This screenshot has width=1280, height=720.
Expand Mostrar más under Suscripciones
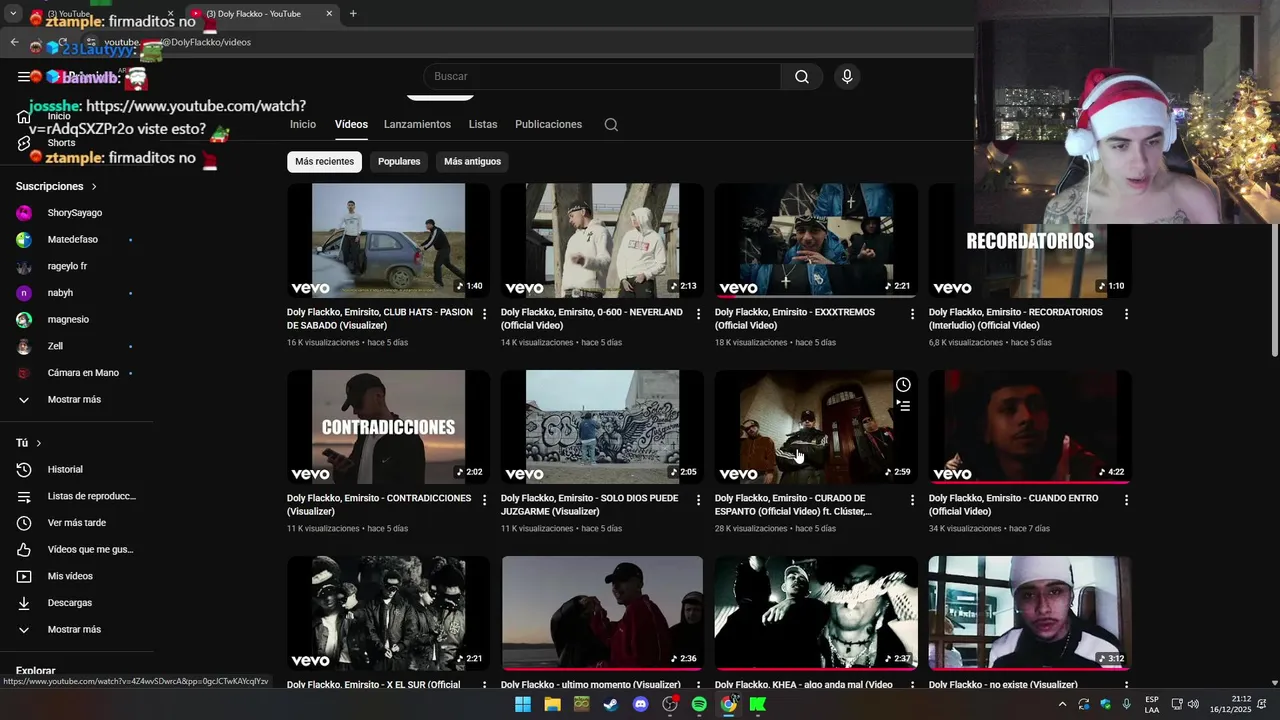(x=76, y=400)
